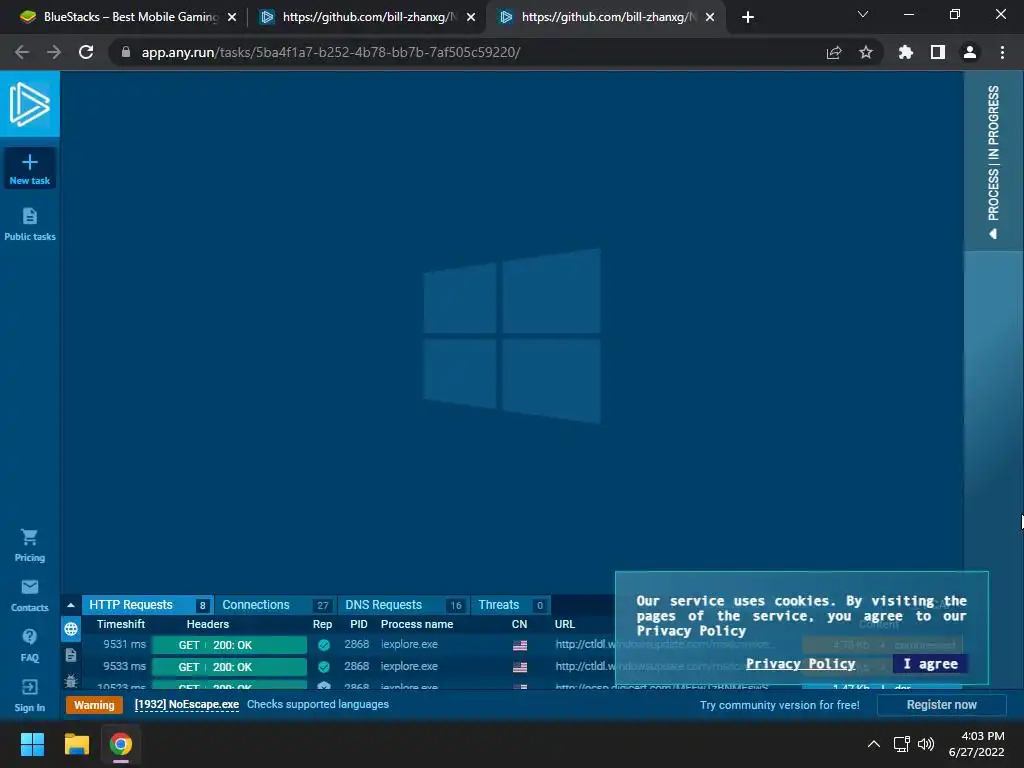Accept cookies with the I agree button
The image size is (1024, 768).
point(931,664)
